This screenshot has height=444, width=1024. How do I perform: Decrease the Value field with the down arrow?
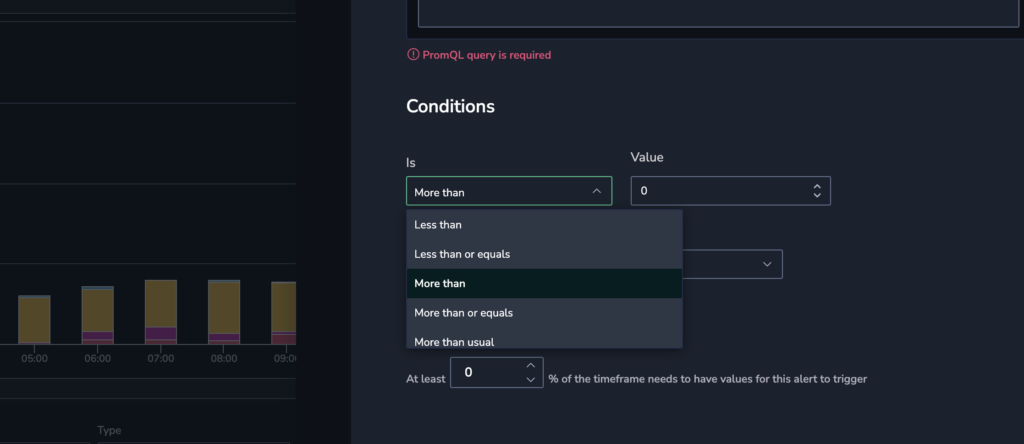point(817,196)
